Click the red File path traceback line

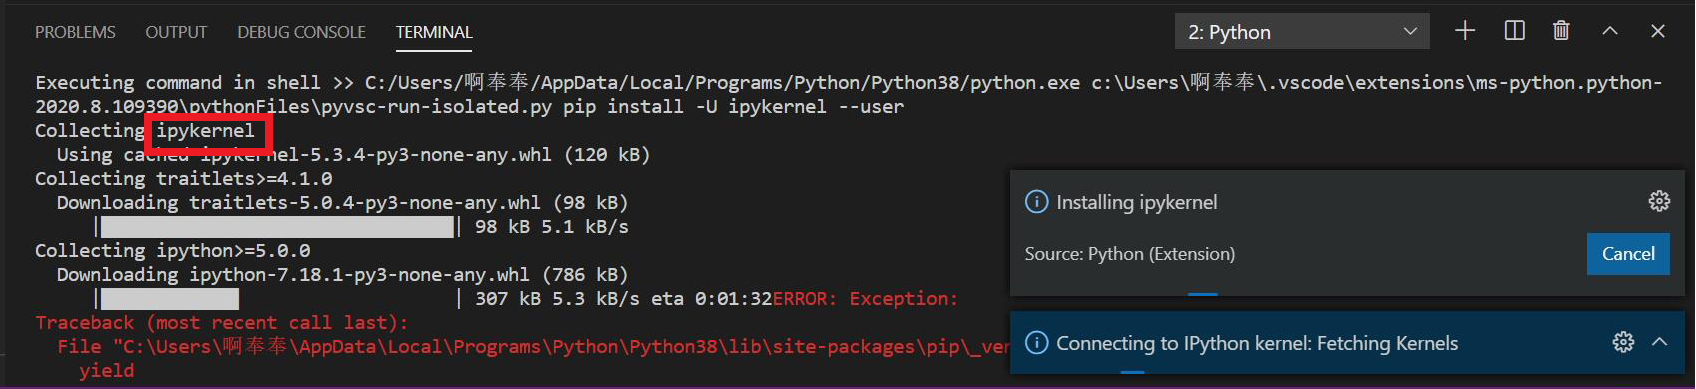(x=533, y=347)
